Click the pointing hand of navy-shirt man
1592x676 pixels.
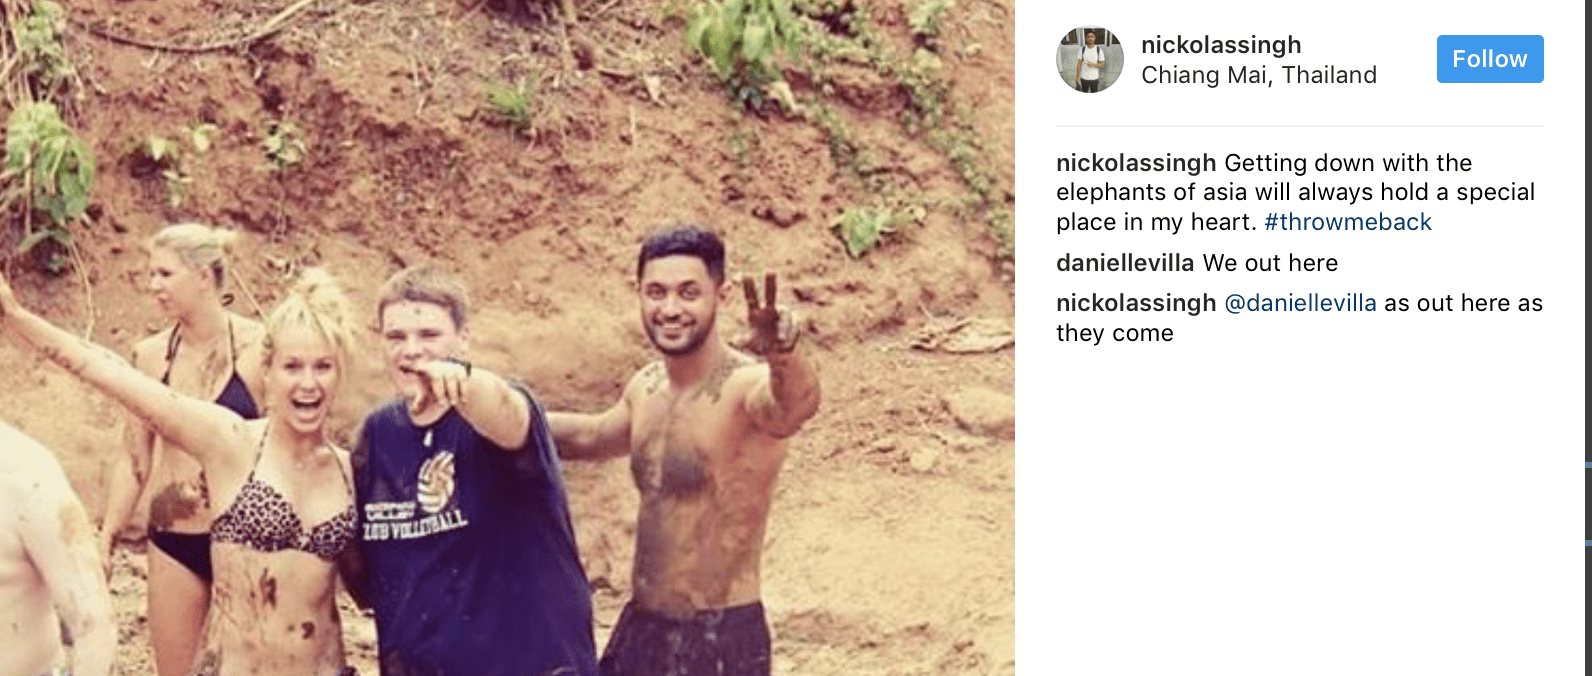[x=435, y=385]
